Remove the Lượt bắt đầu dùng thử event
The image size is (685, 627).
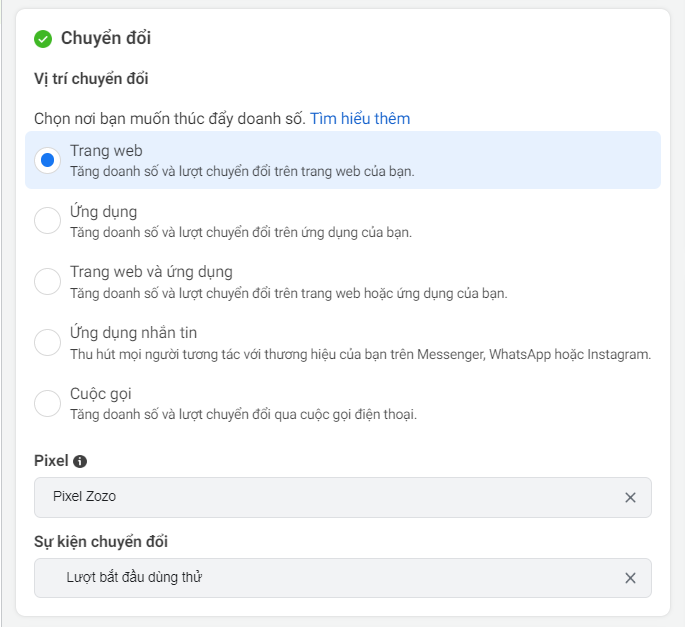[x=630, y=578]
